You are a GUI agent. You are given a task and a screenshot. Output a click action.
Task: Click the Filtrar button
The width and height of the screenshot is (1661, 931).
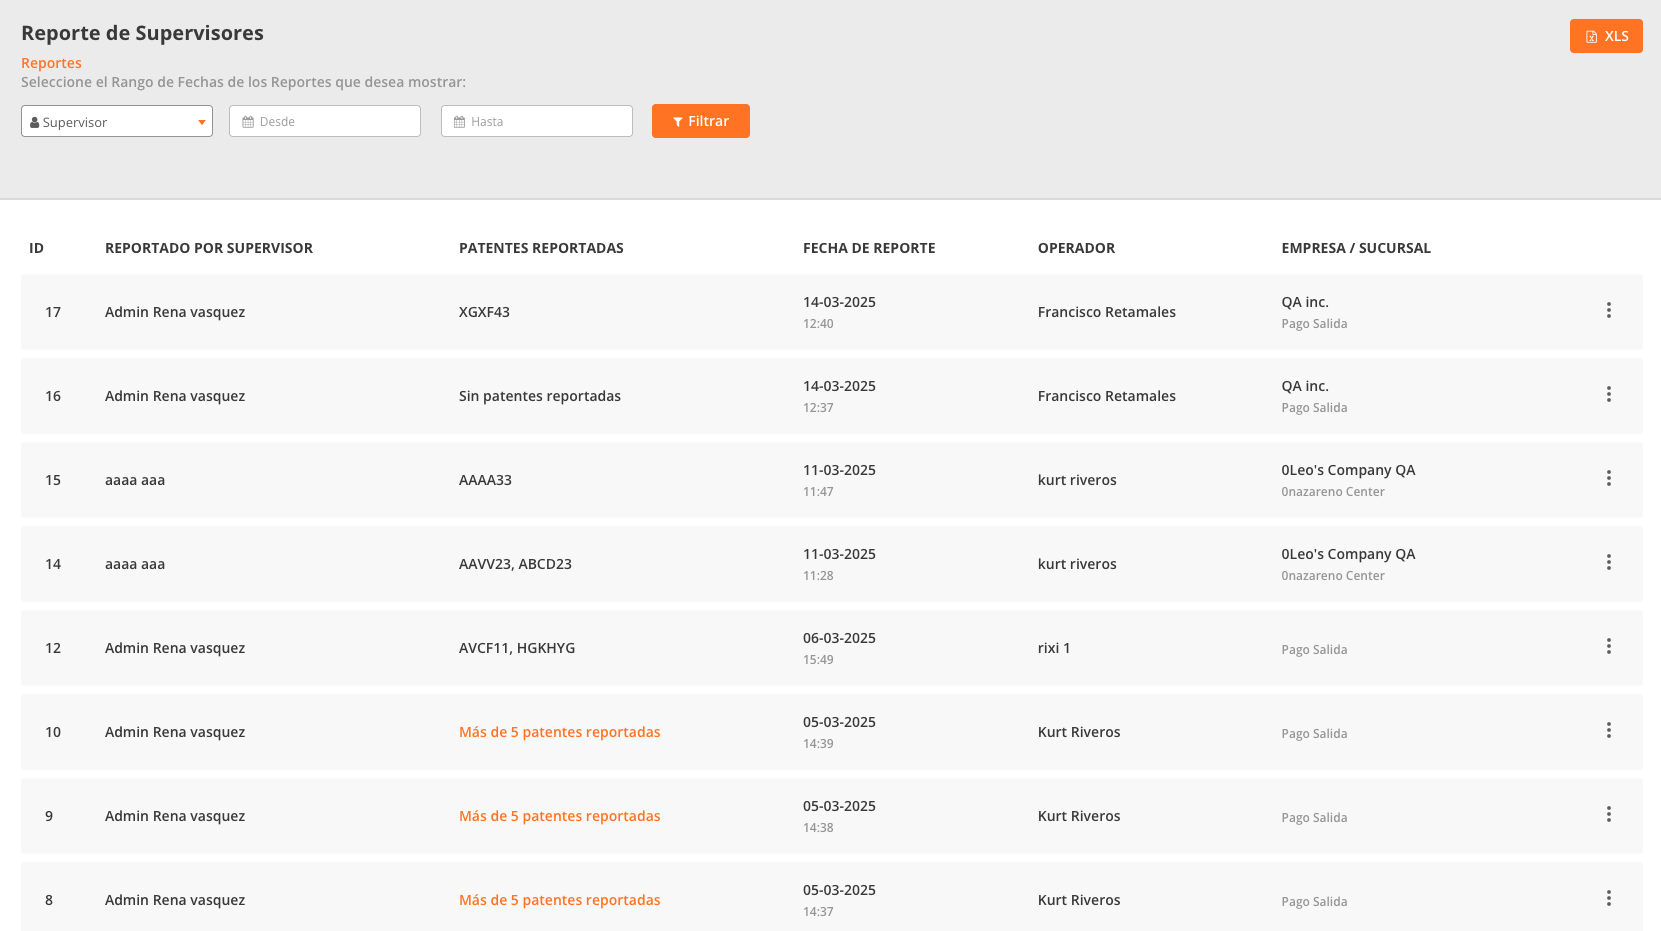click(x=700, y=121)
